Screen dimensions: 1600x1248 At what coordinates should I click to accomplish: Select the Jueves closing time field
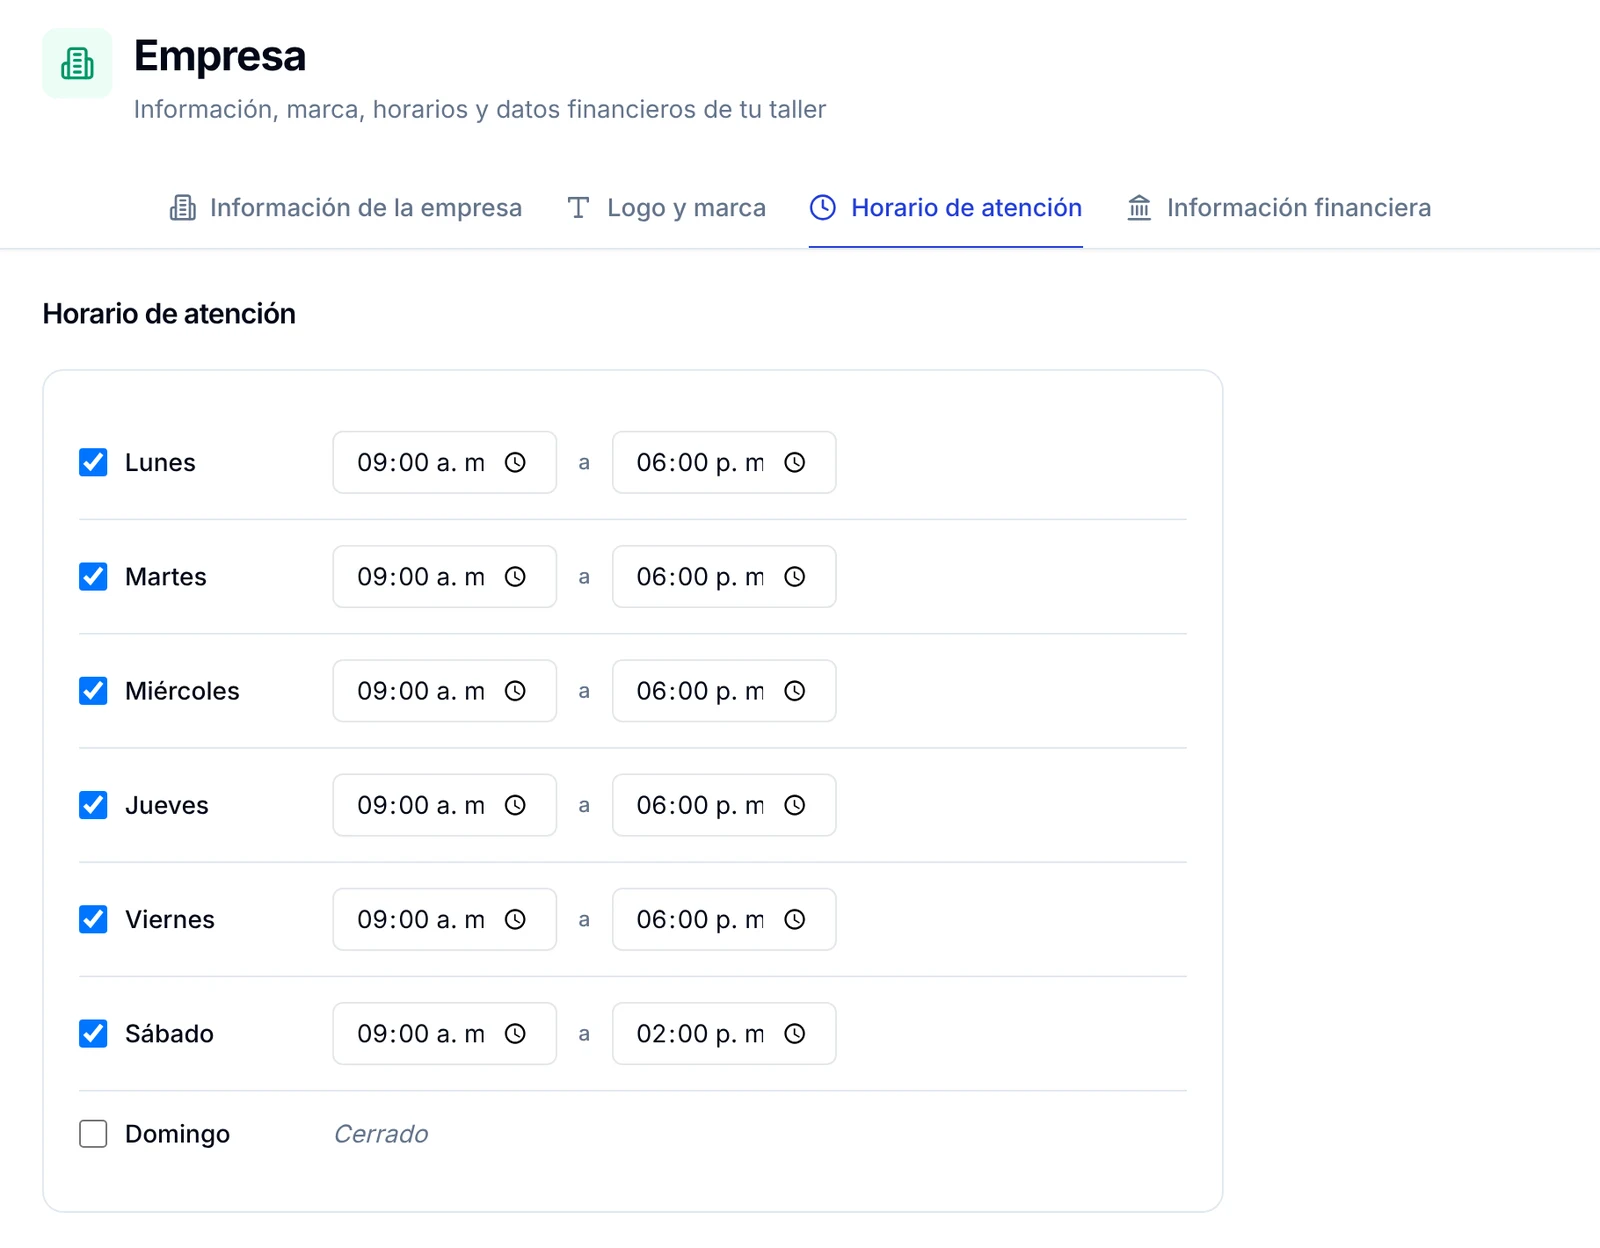724,805
